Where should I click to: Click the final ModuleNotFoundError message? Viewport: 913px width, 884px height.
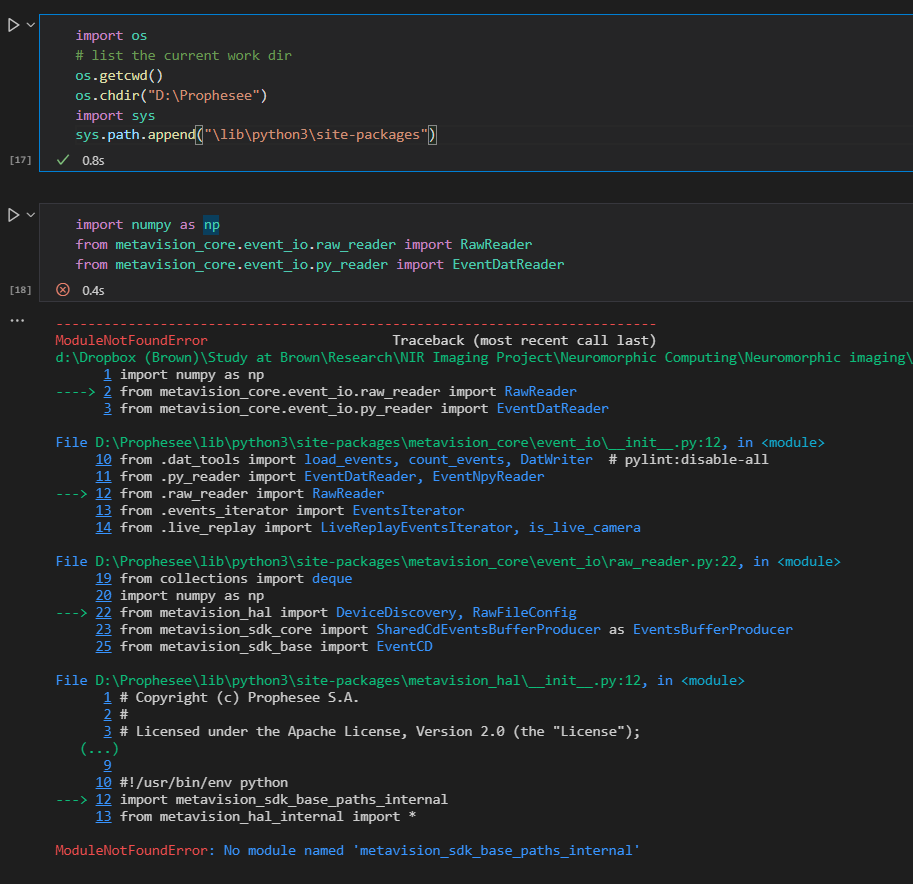point(348,850)
